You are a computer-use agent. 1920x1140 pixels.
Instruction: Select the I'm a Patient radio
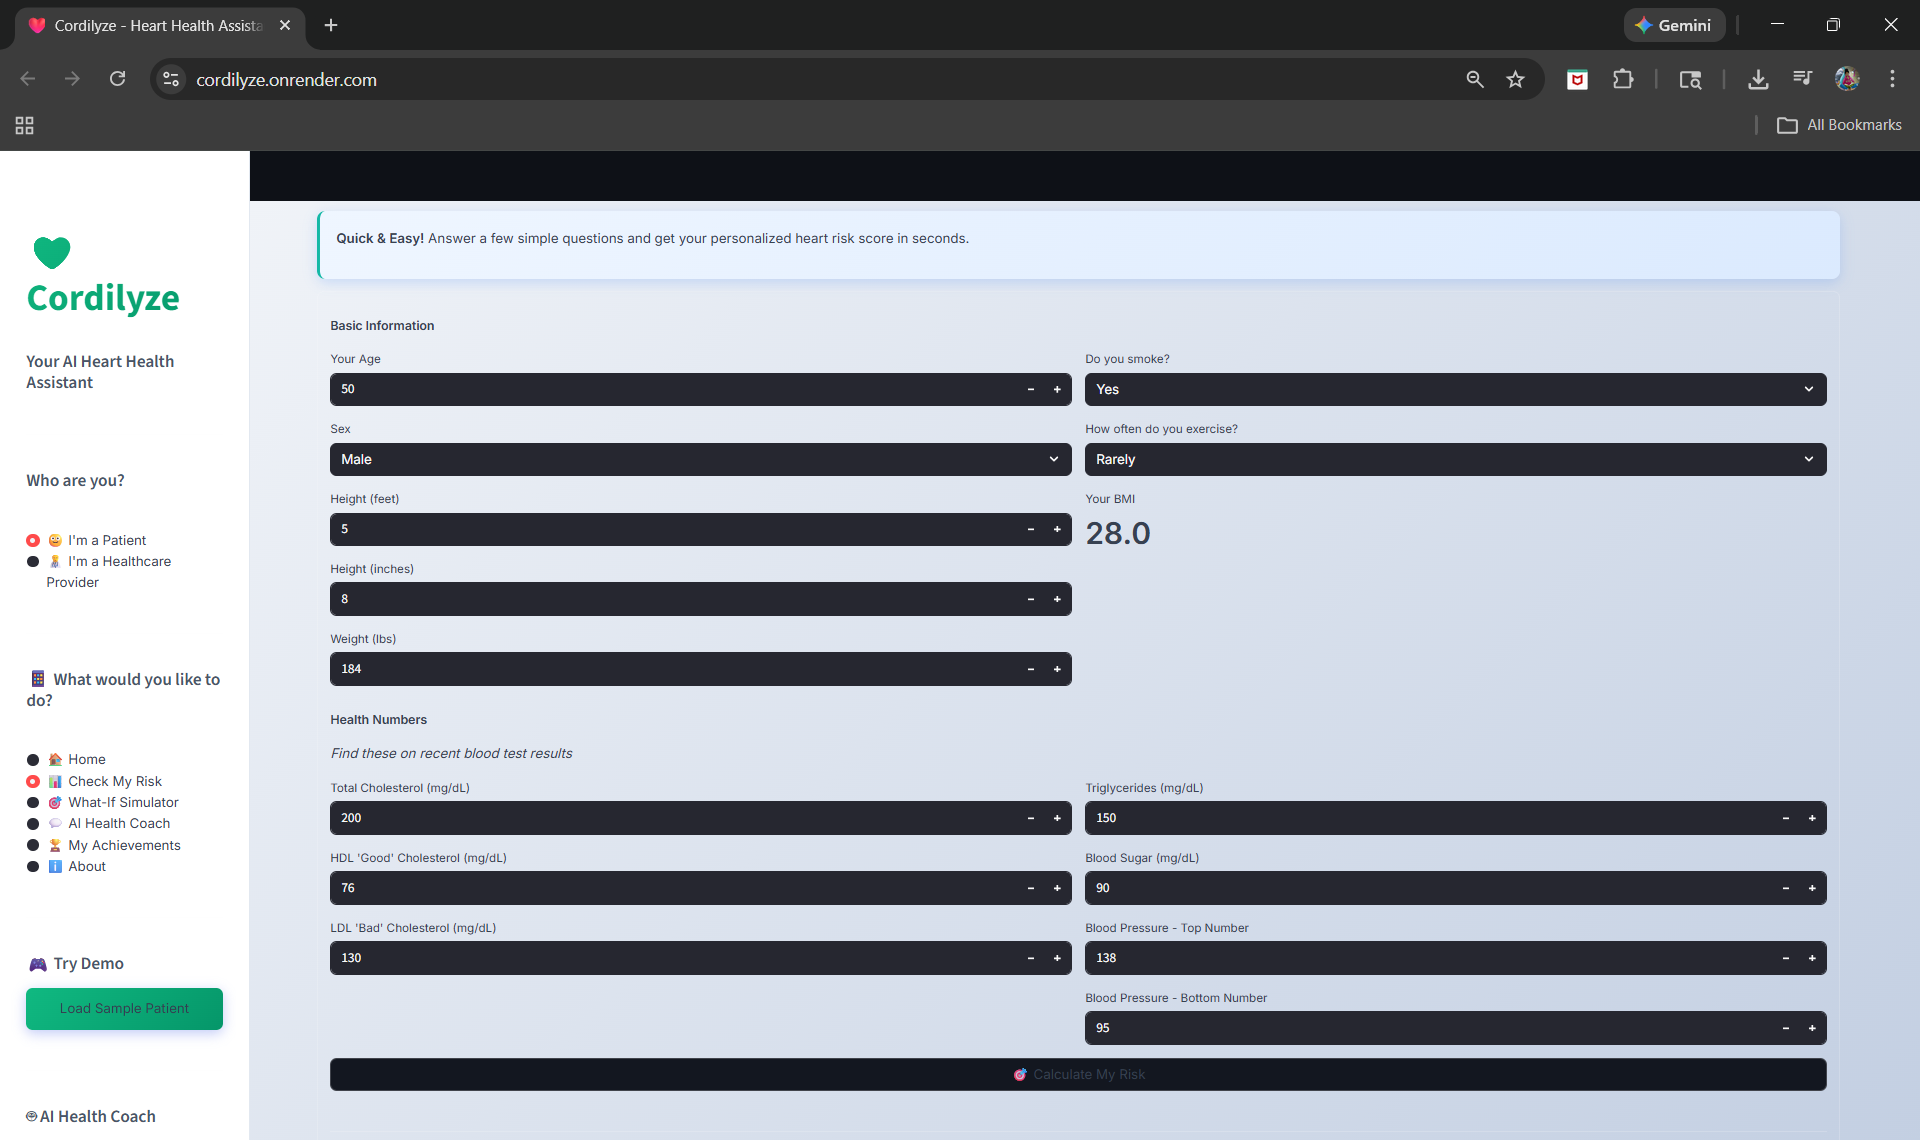coord(33,541)
